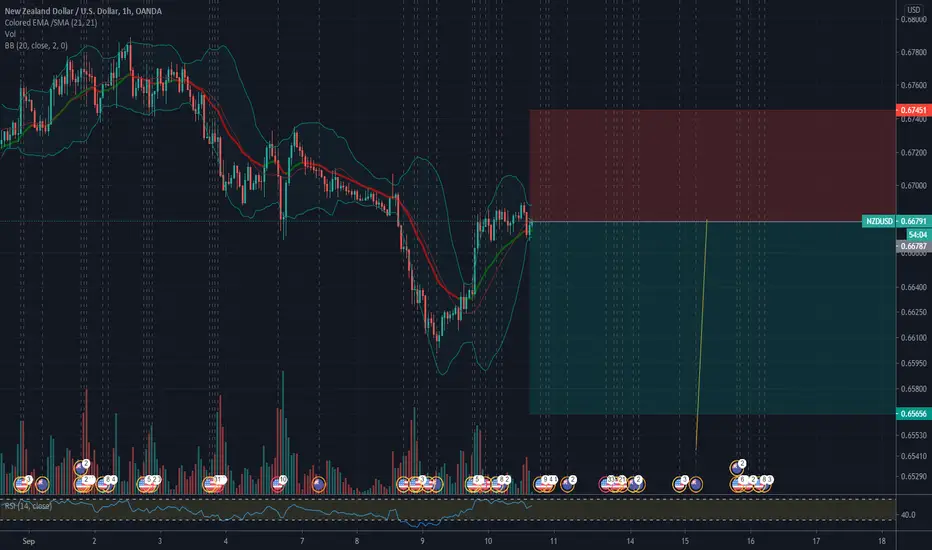932x550 pixels.
Task: Click the New Zealand flag icon with badge 2 near 11
Action: (568, 485)
